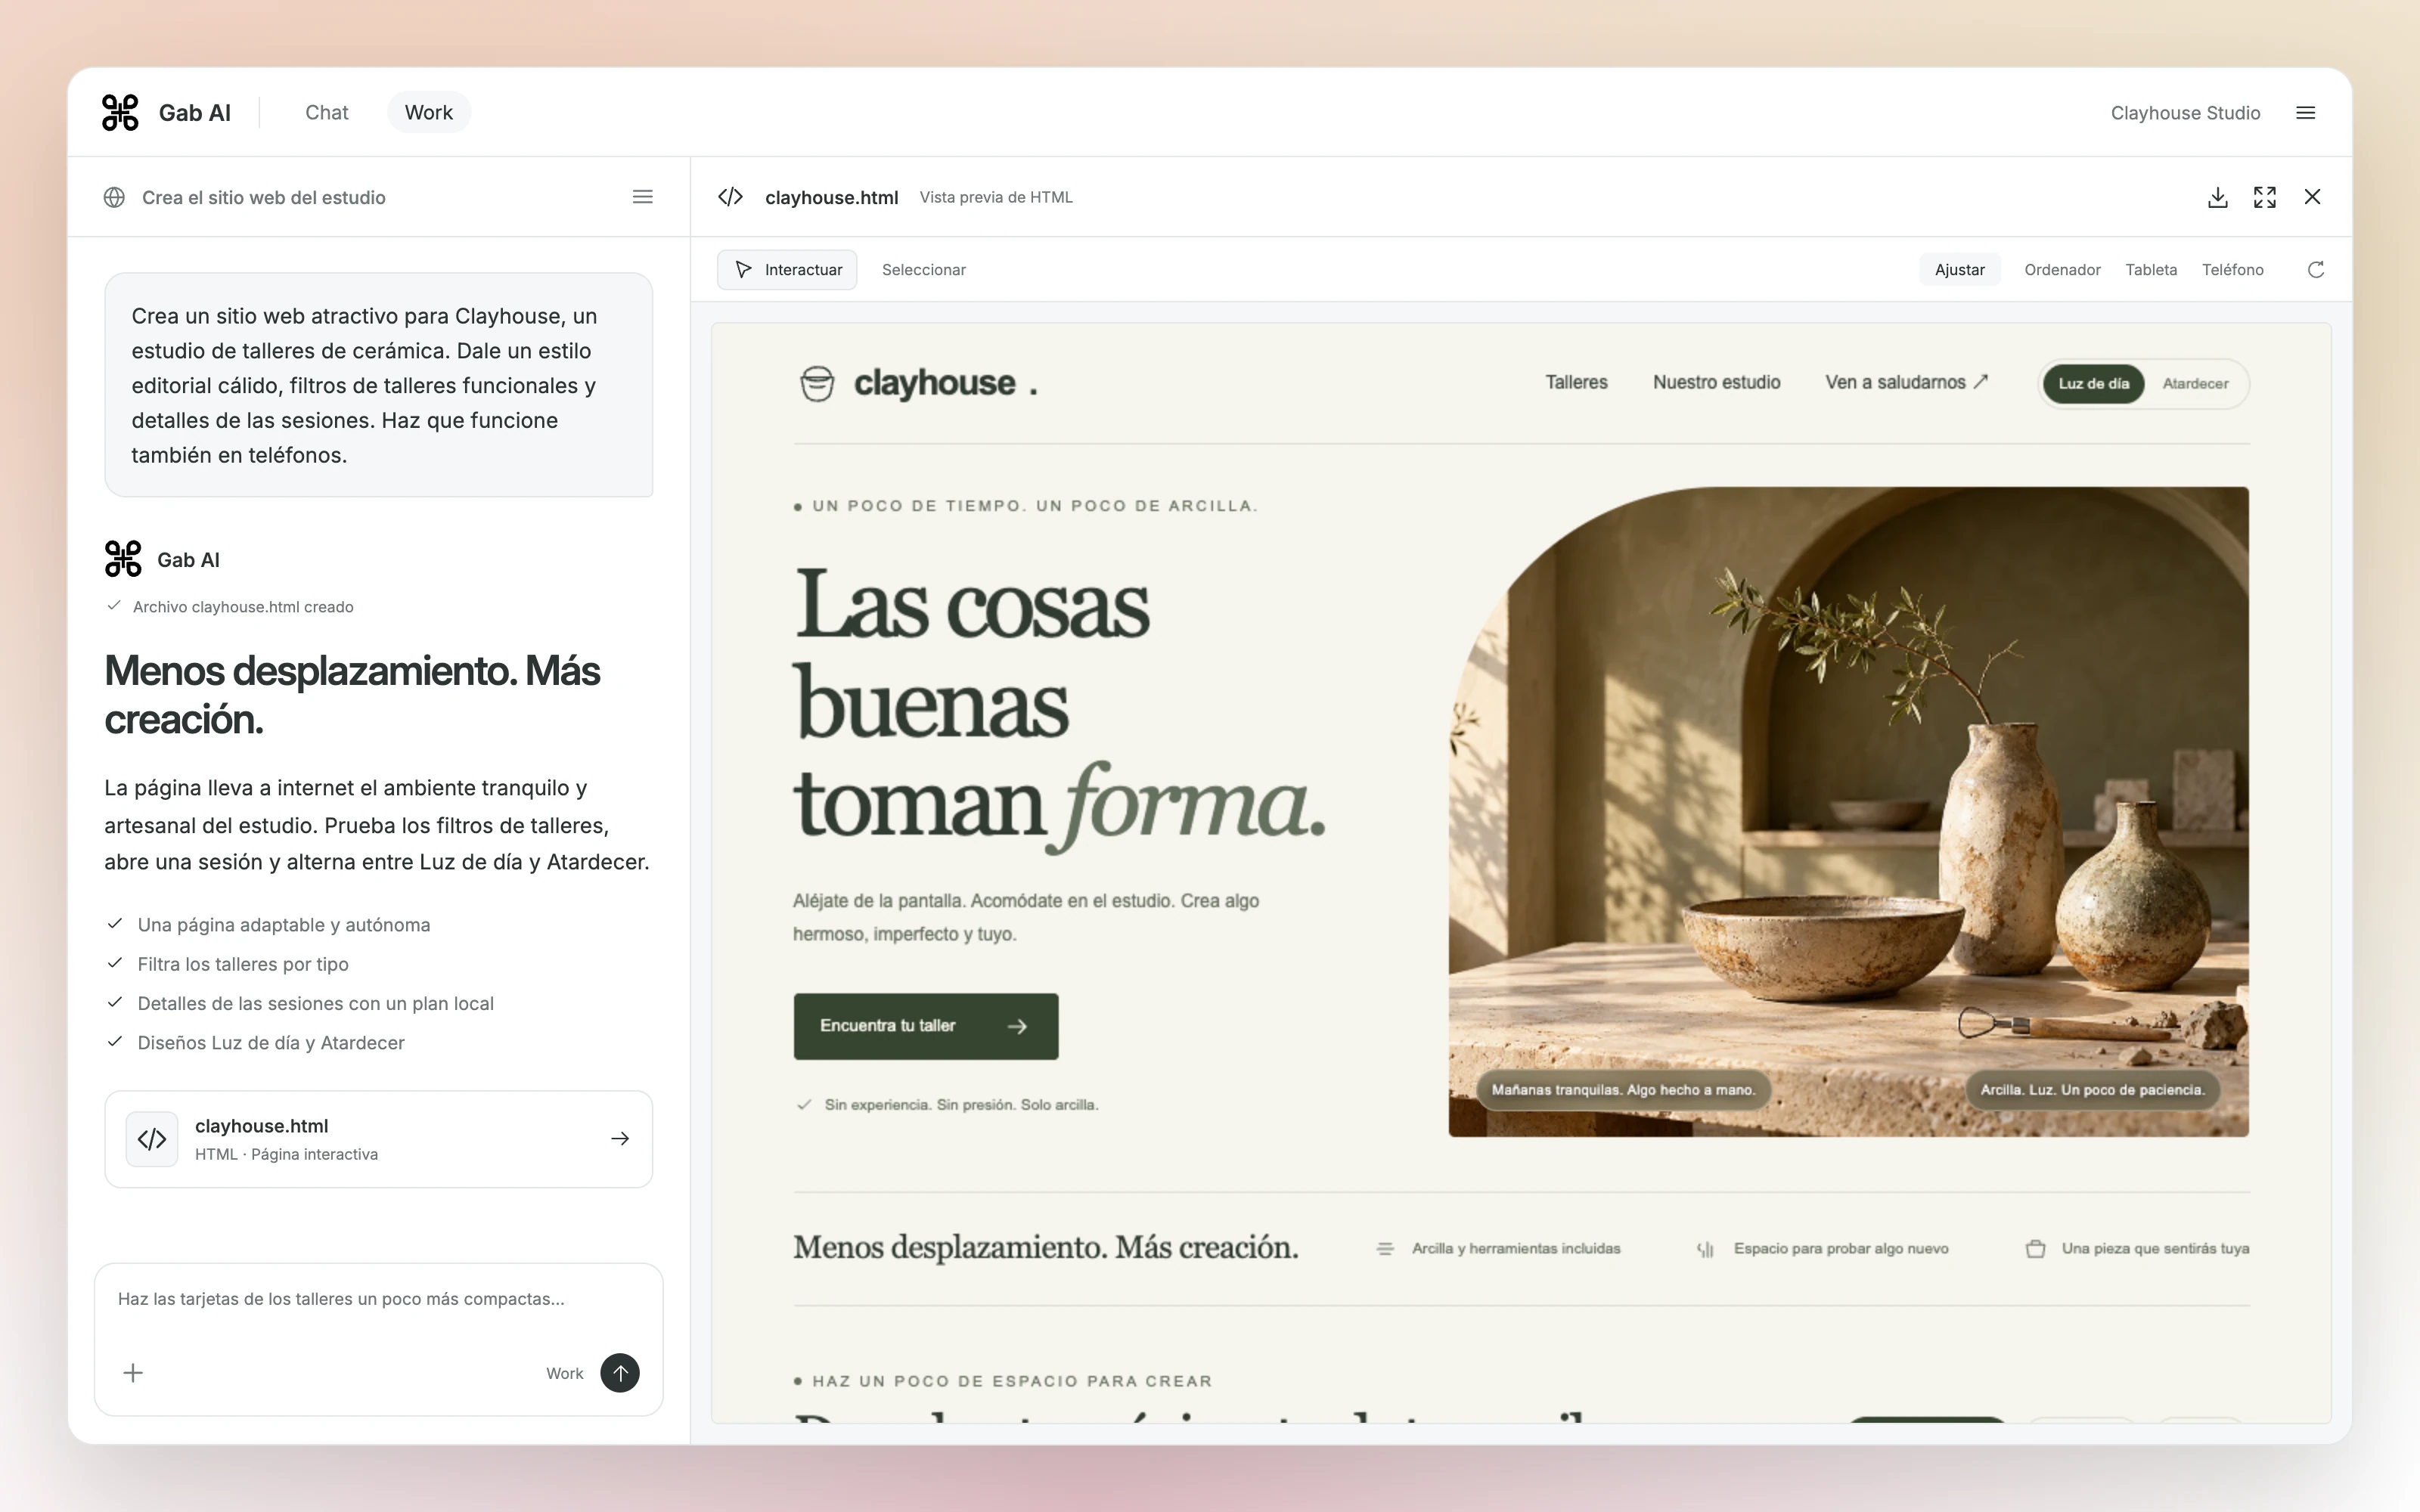Open the conversation menu beside 'Crea el sitio web del estudio'
This screenshot has height=1512, width=2420.
pos(643,197)
